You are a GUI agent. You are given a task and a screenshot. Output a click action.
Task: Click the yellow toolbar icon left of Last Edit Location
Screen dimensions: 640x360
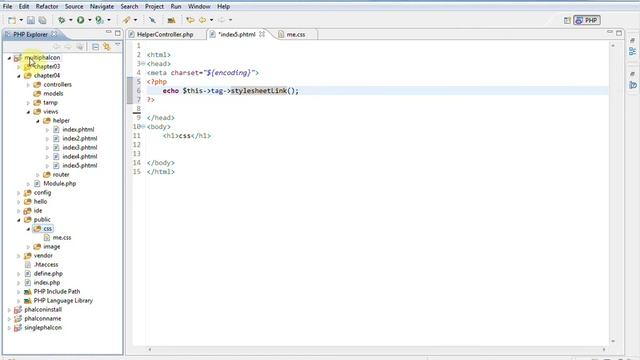pyautogui.click(x=171, y=20)
